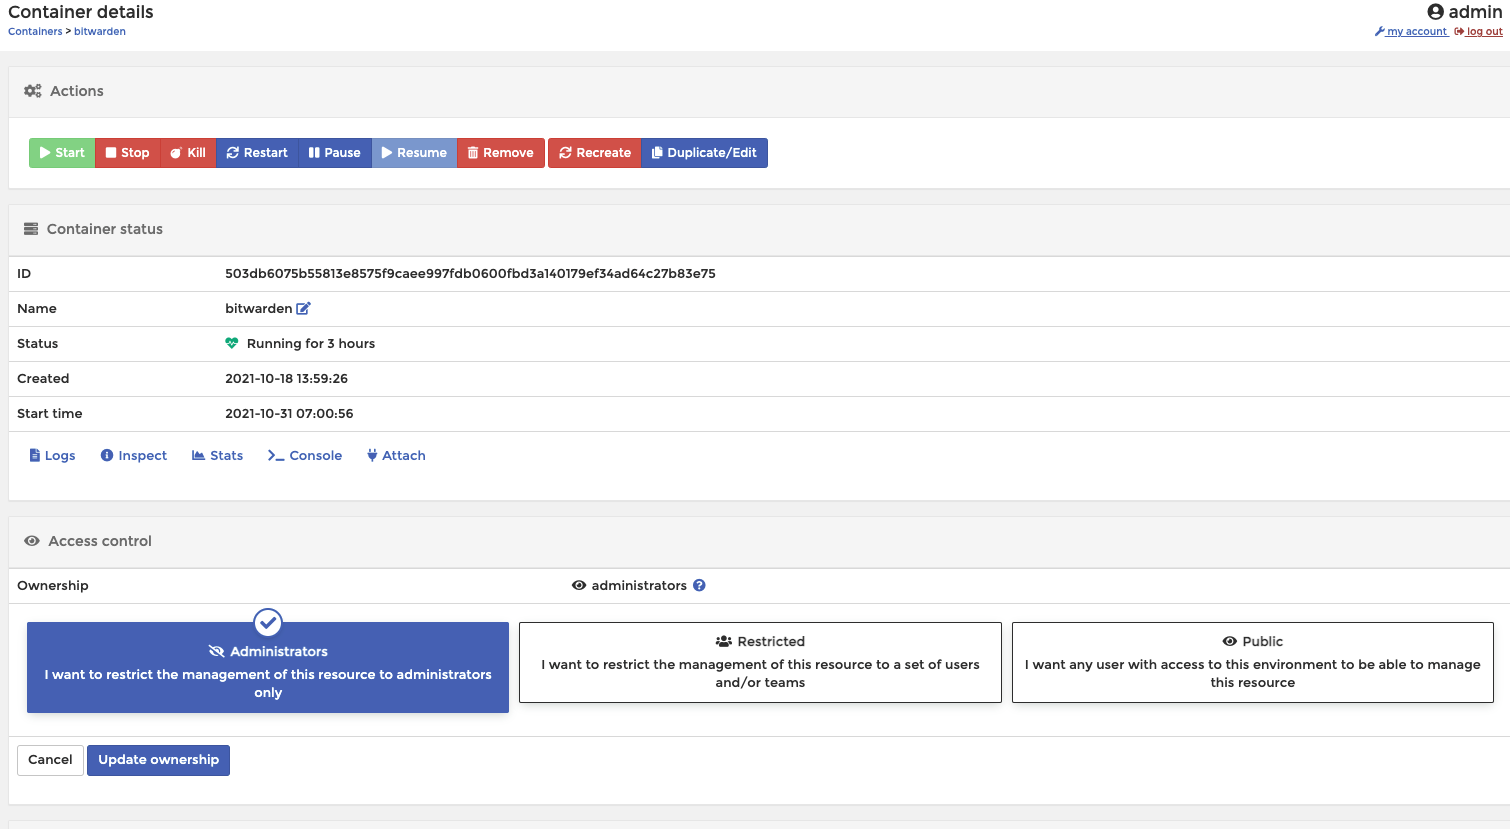Open the container Console
The width and height of the screenshot is (1510, 829).
tap(305, 456)
